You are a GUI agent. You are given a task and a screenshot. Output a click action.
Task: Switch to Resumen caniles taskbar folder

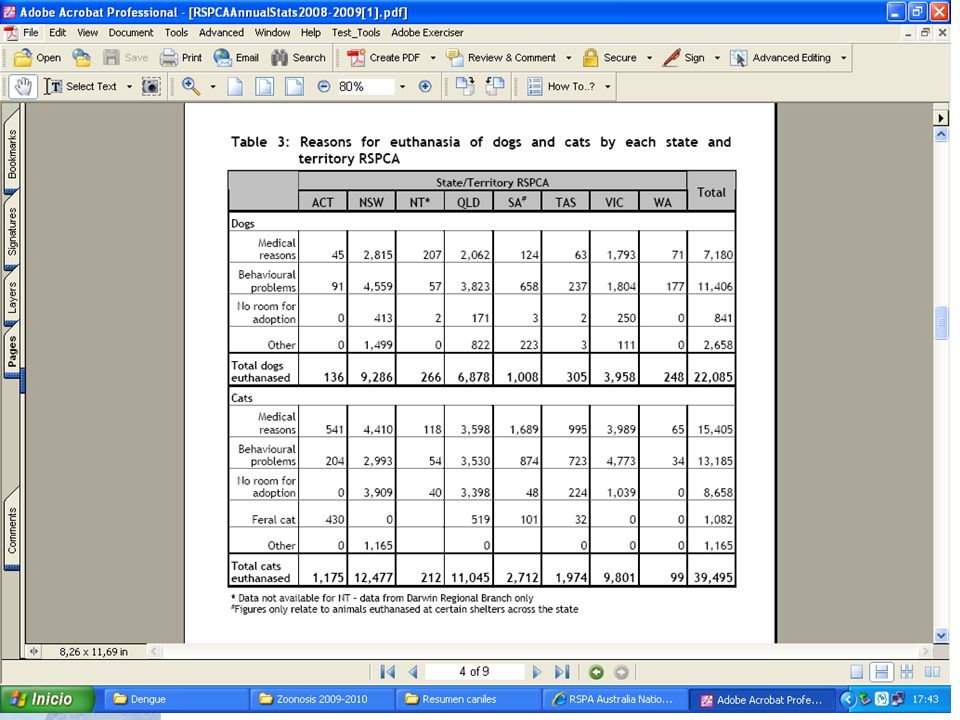point(466,699)
